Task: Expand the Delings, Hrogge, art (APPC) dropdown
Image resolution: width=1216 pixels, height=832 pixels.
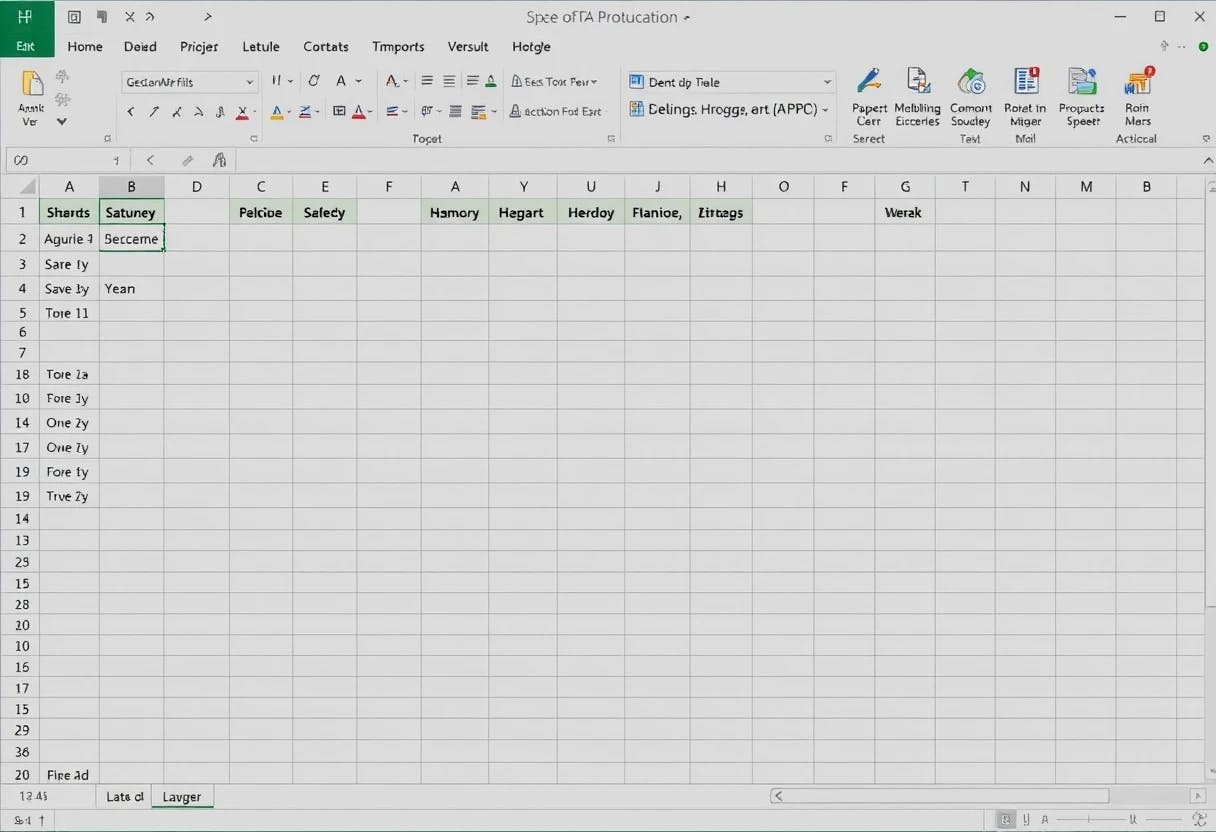Action: [x=827, y=109]
